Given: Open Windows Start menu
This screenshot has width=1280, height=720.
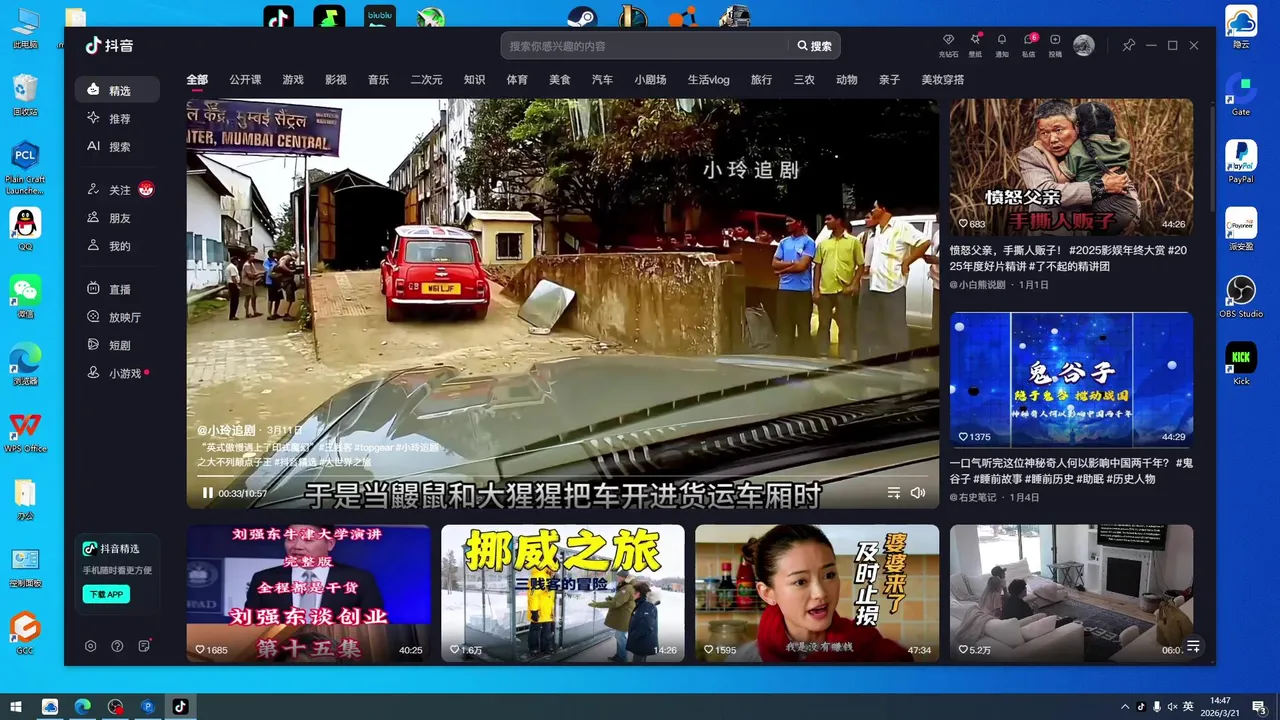Looking at the screenshot, I should point(17,707).
